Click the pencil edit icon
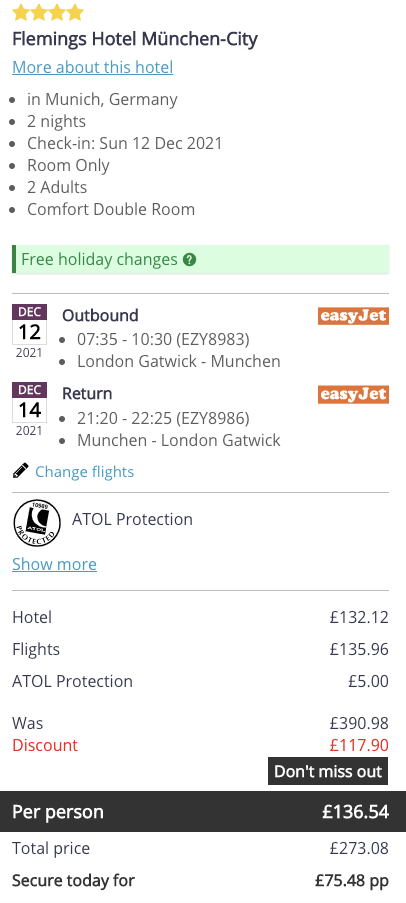The height and width of the screenshot is (903, 406). tap(20, 472)
